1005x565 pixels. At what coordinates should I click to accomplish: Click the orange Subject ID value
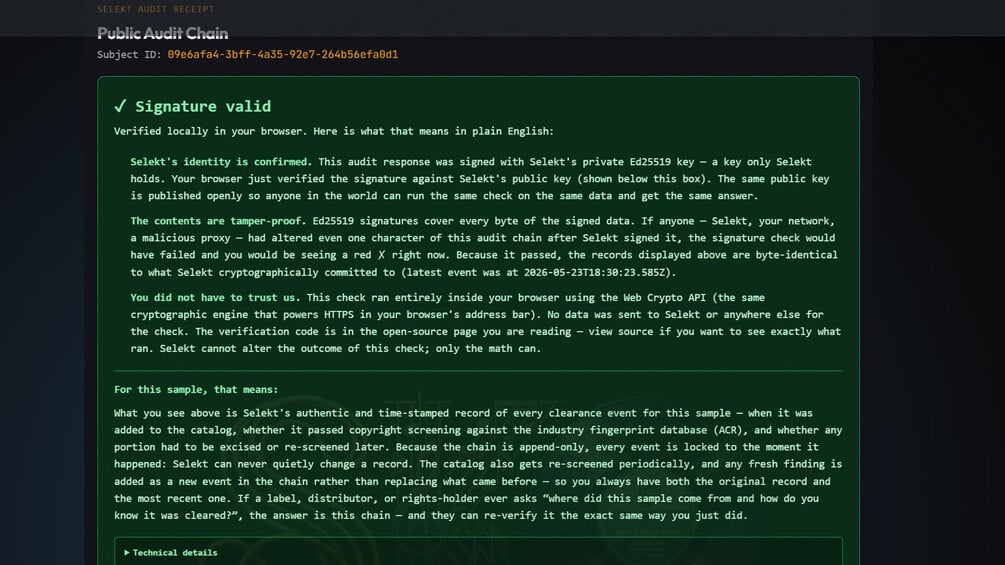click(283, 54)
